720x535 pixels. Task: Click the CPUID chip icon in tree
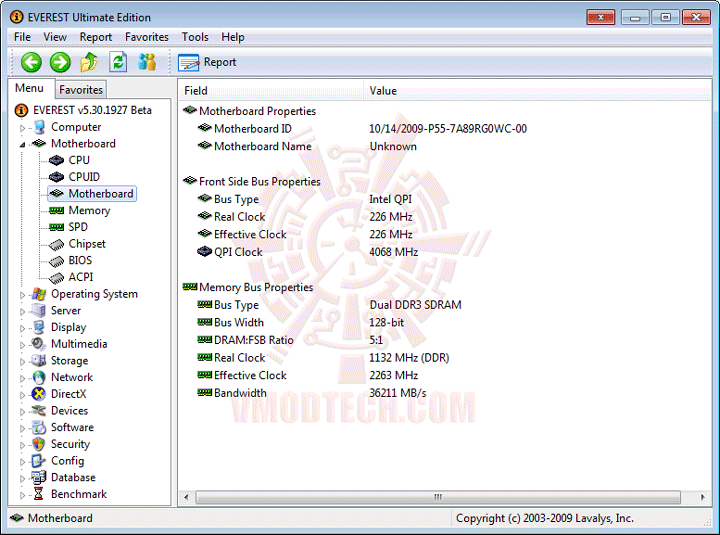click(56, 177)
